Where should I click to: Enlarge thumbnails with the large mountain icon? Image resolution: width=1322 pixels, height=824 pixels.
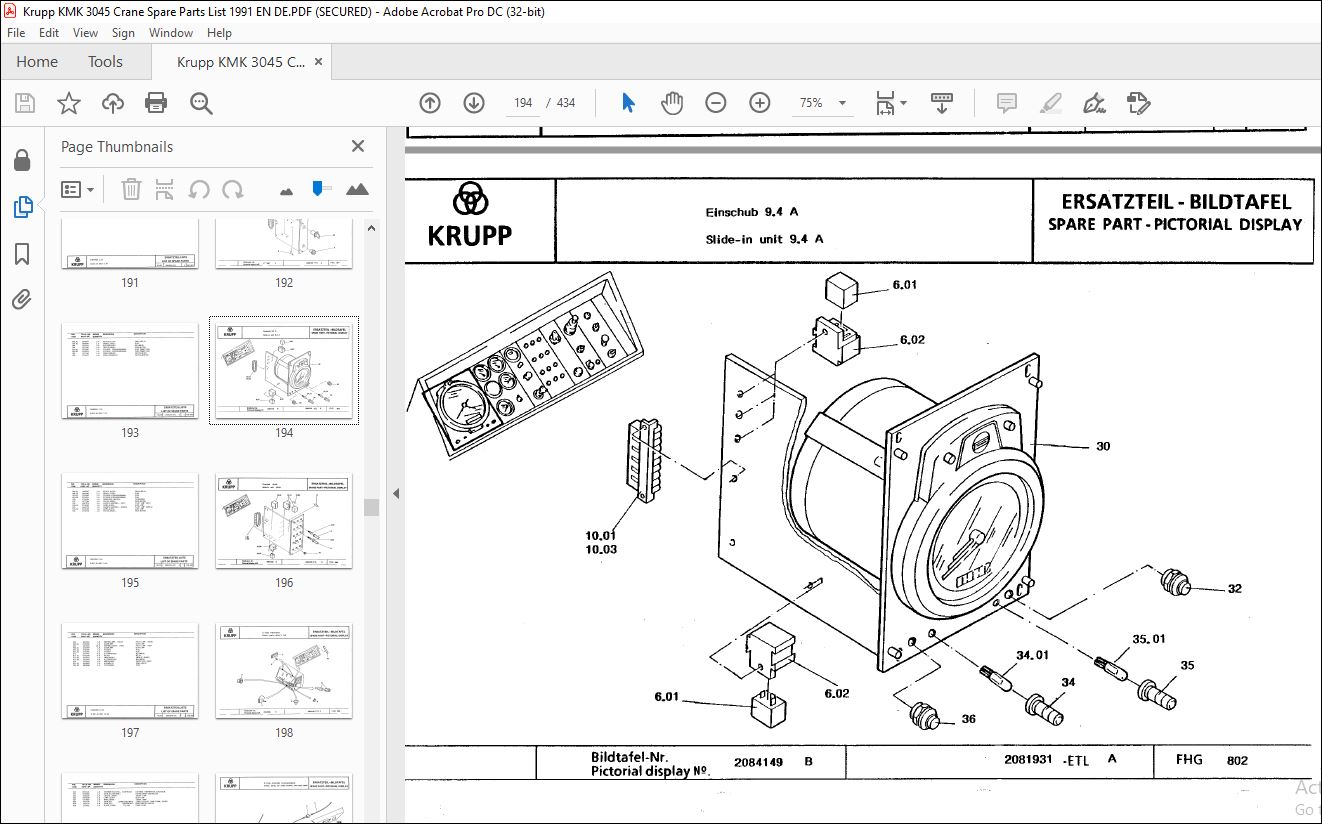[x=357, y=189]
